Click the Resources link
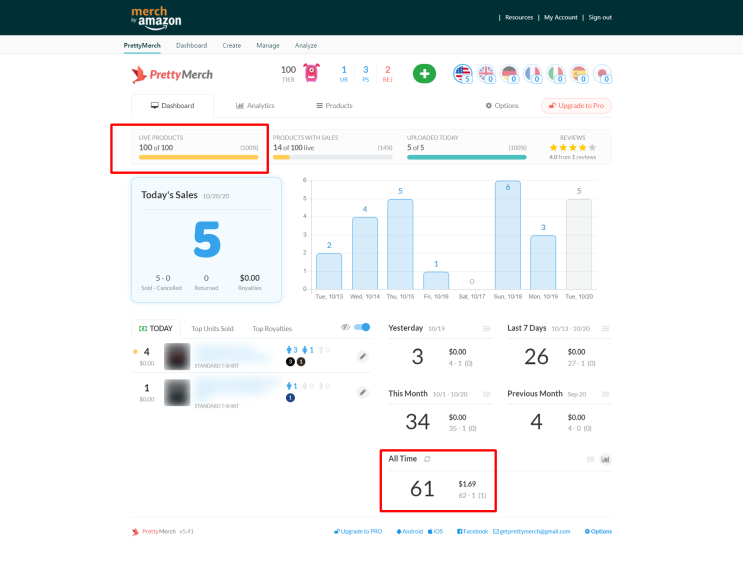Viewport: 743px width, 565px height. tap(519, 18)
